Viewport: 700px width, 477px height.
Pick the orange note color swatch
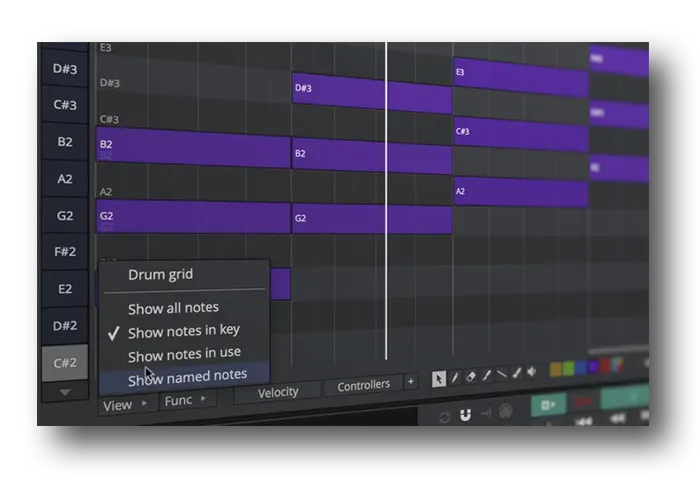click(556, 369)
